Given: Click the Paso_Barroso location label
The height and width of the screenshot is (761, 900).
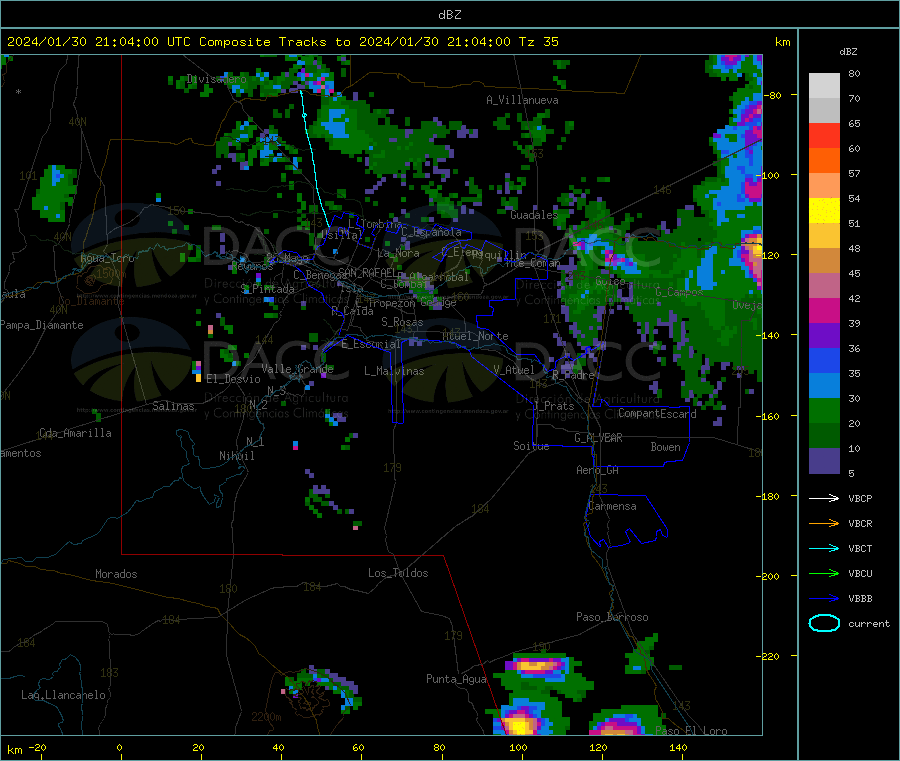Looking at the screenshot, I should point(612,617).
